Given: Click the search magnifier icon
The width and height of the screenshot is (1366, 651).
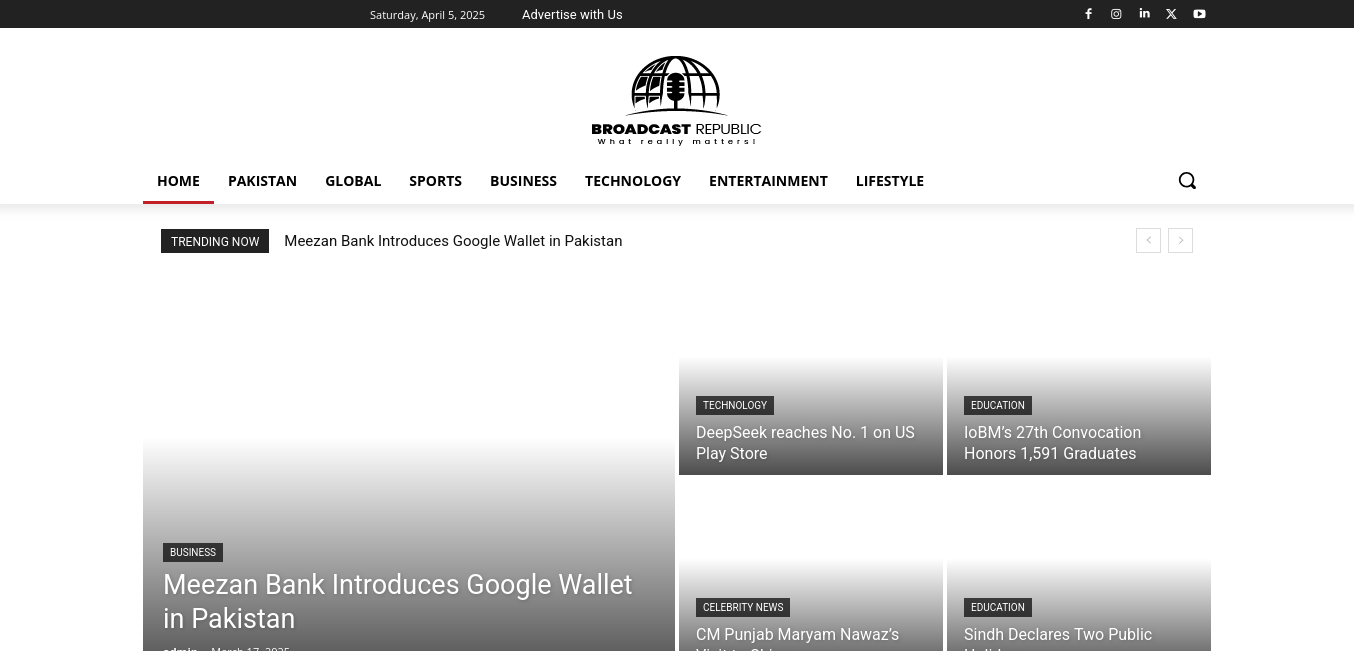Looking at the screenshot, I should (1187, 181).
